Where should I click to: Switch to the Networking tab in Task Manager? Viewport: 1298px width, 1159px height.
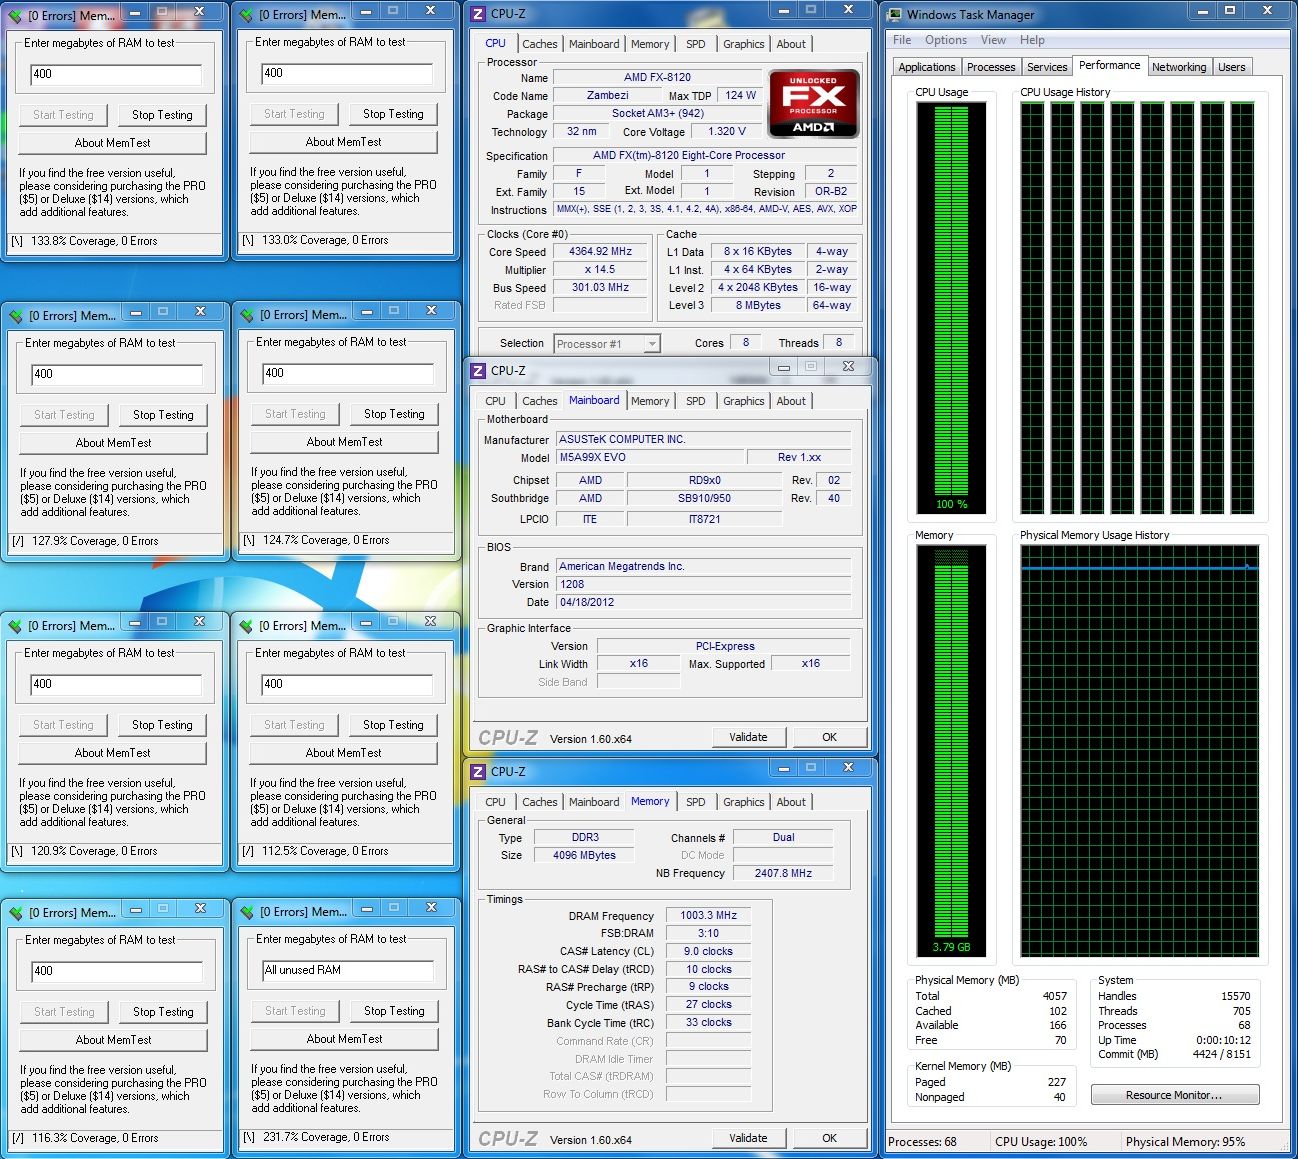(1178, 67)
